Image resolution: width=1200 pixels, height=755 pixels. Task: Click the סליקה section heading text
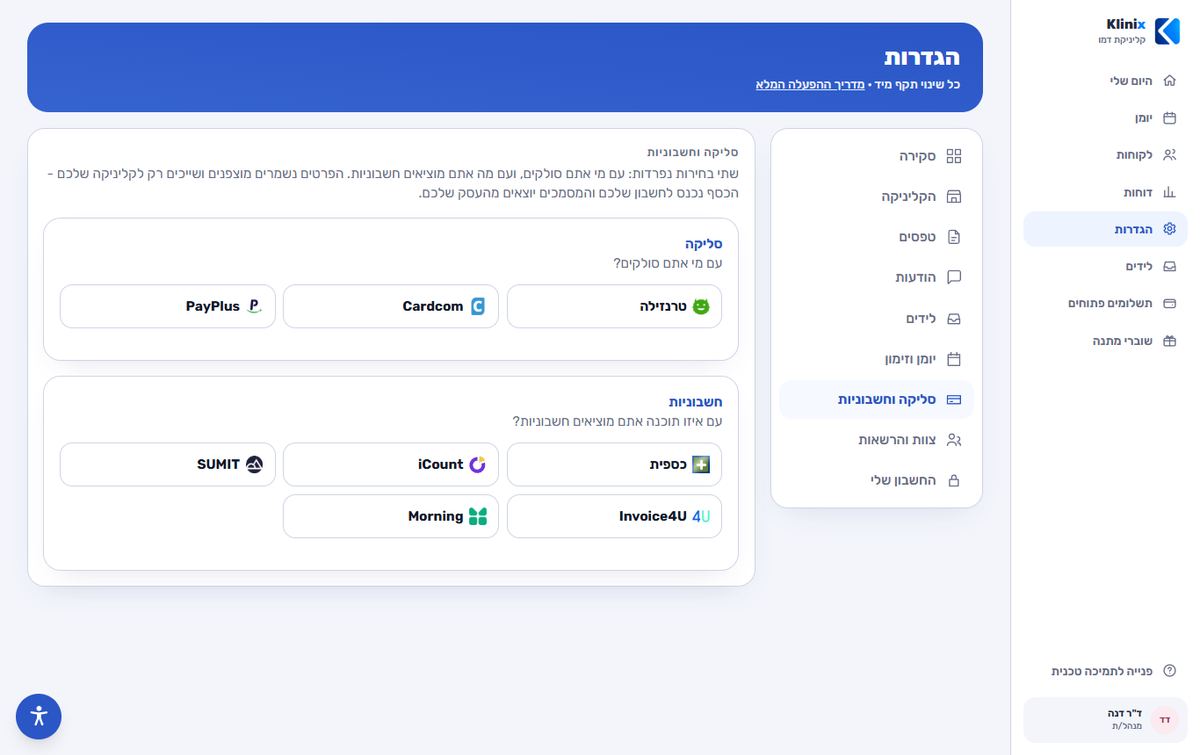coord(704,243)
